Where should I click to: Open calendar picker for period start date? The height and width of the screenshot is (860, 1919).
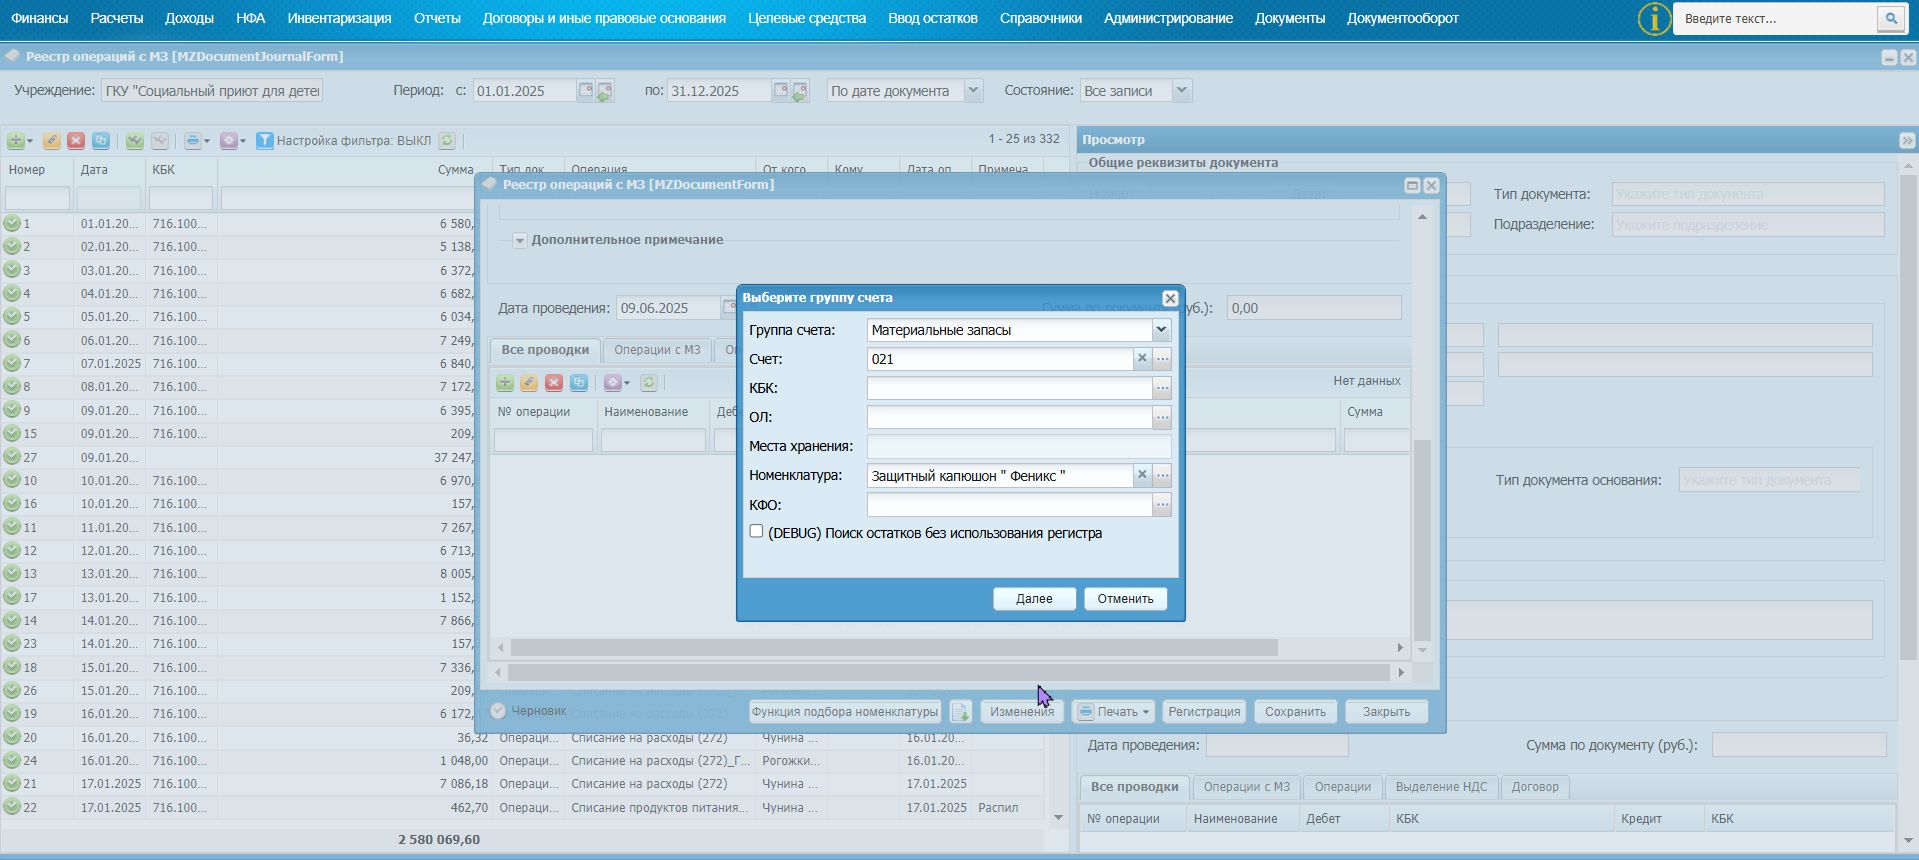[586, 90]
